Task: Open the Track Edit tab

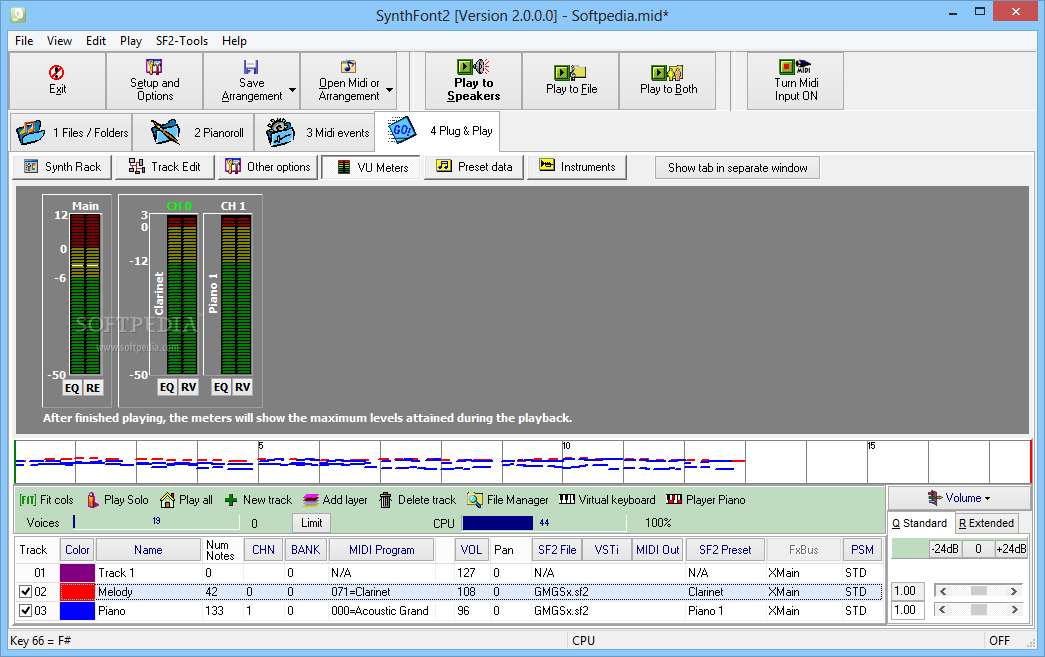Action: tap(165, 167)
